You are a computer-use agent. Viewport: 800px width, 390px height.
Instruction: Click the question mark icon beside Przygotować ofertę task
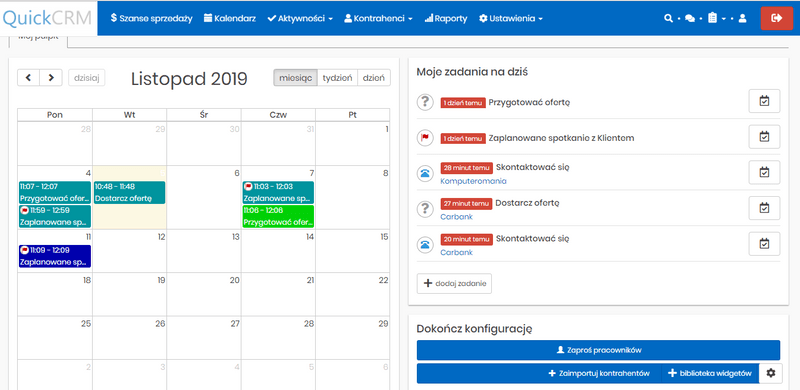[x=424, y=102]
